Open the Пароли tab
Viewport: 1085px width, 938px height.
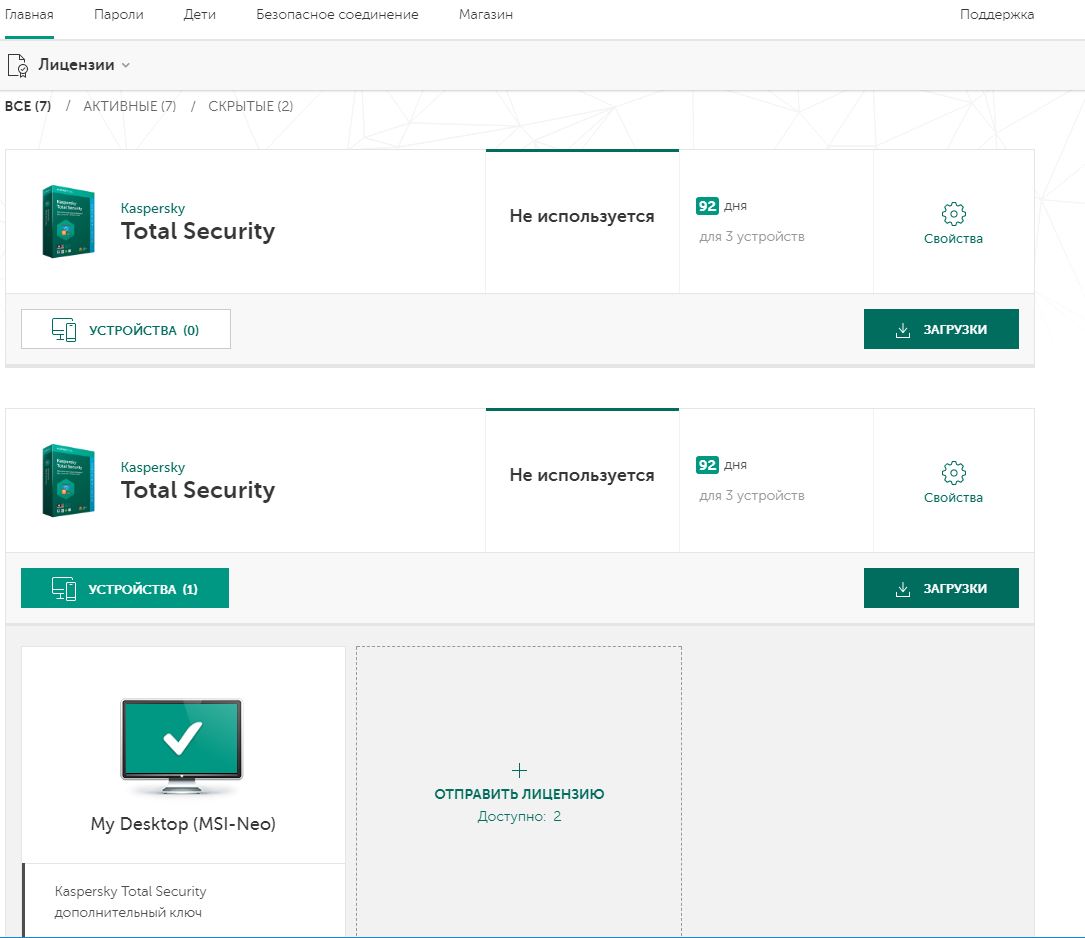click(x=119, y=15)
